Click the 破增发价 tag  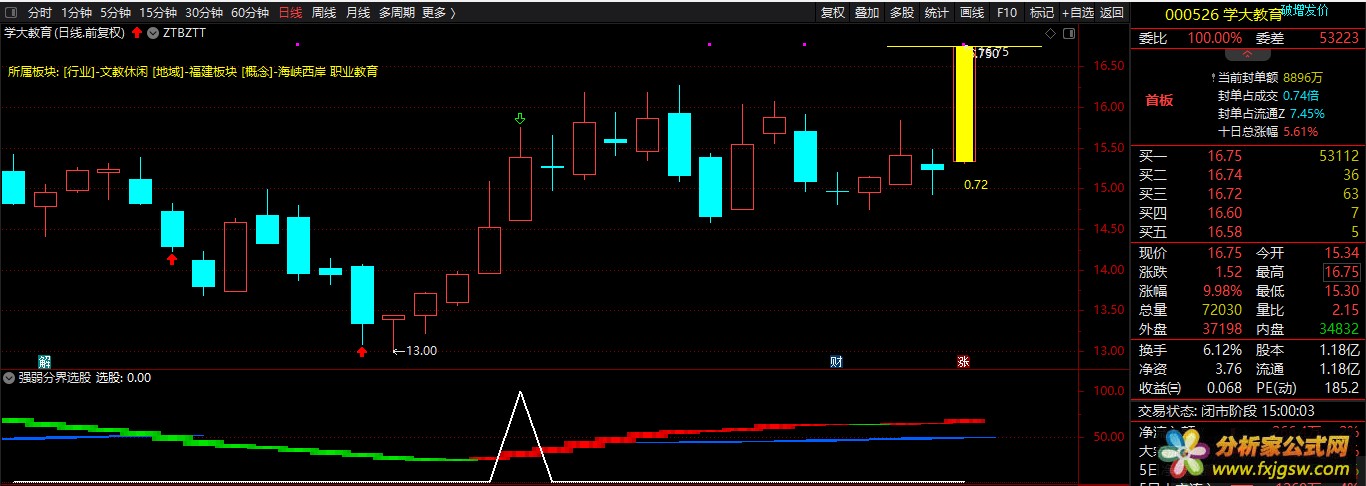1306,10
